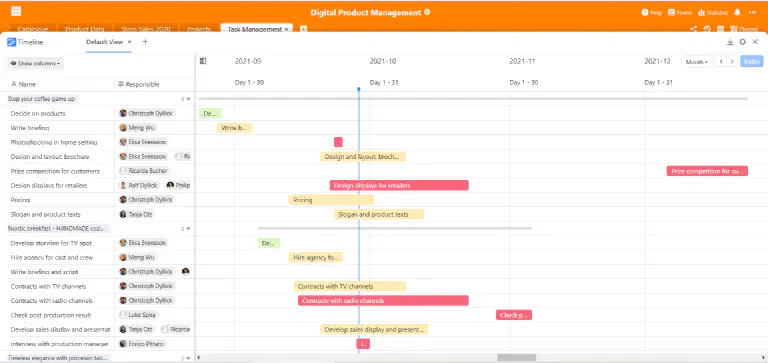The image size is (768, 363).
Task: Click the green Develop storyline bar
Action: click(x=269, y=243)
